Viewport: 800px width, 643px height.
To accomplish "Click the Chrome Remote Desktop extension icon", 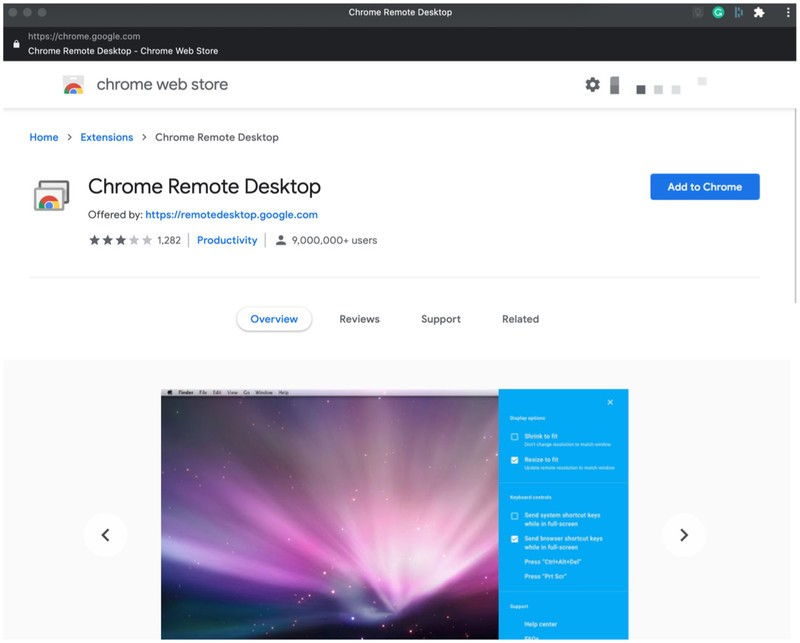I will (x=51, y=195).
